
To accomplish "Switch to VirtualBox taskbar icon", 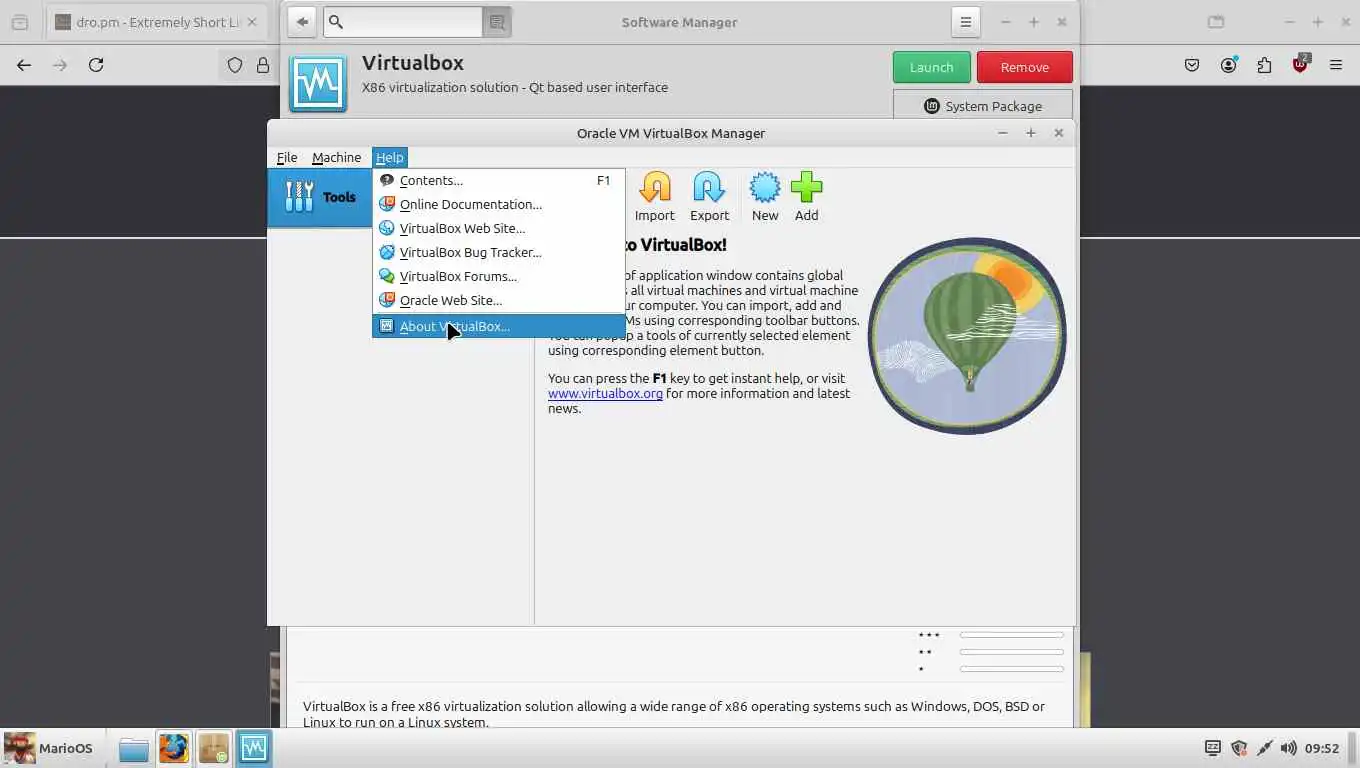I will (x=253, y=748).
